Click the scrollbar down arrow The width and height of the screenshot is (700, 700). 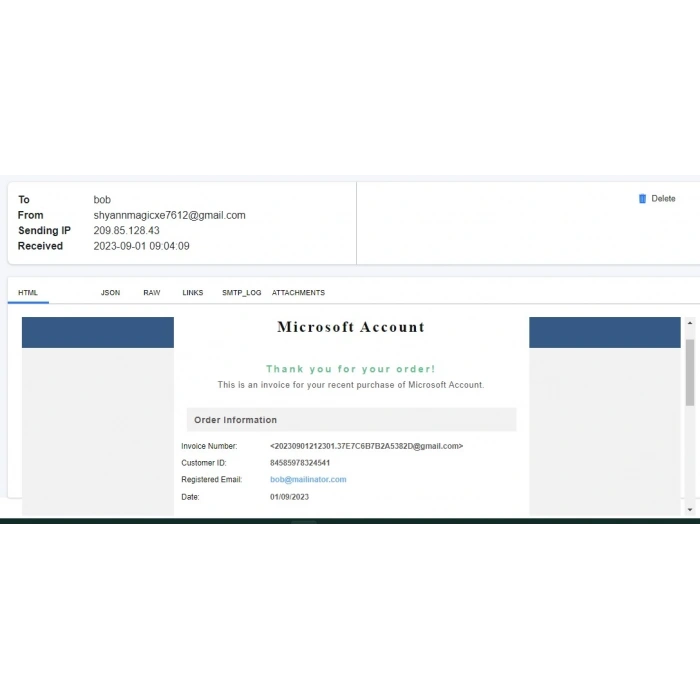pyautogui.click(x=689, y=509)
